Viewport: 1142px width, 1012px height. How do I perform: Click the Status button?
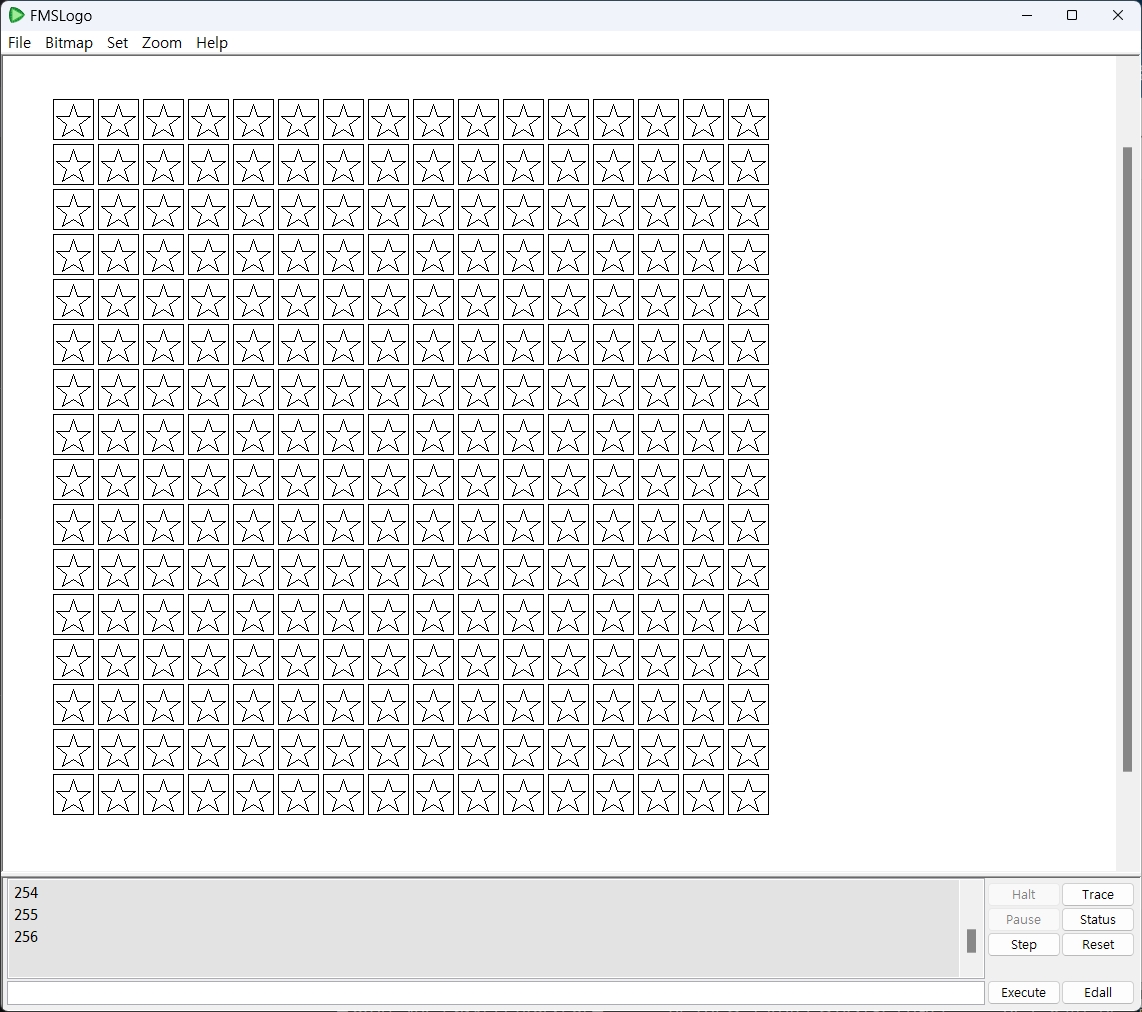(1098, 920)
